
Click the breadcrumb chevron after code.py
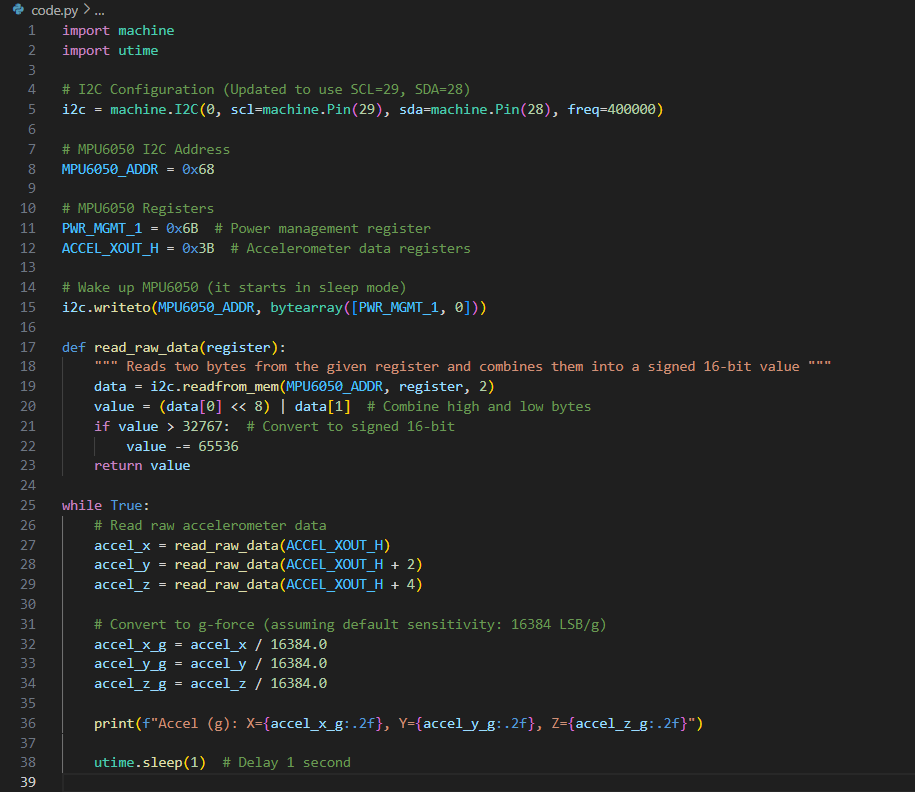coord(84,10)
